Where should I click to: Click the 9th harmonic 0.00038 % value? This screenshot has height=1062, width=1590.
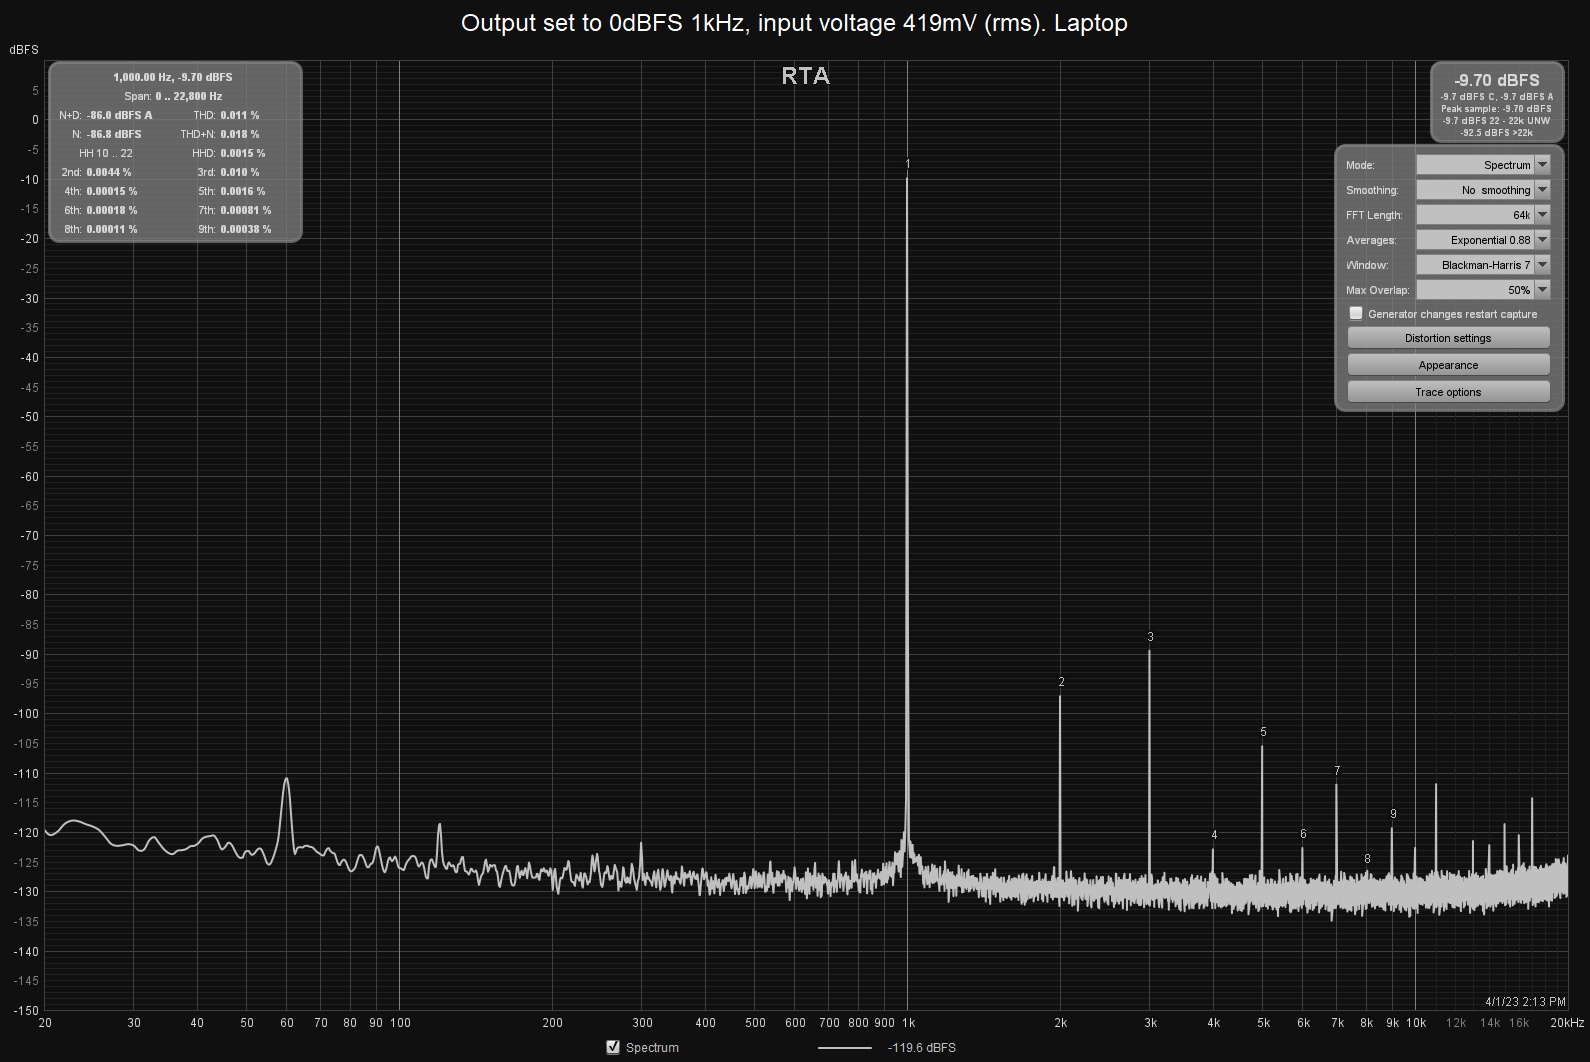pyautogui.click(x=246, y=229)
